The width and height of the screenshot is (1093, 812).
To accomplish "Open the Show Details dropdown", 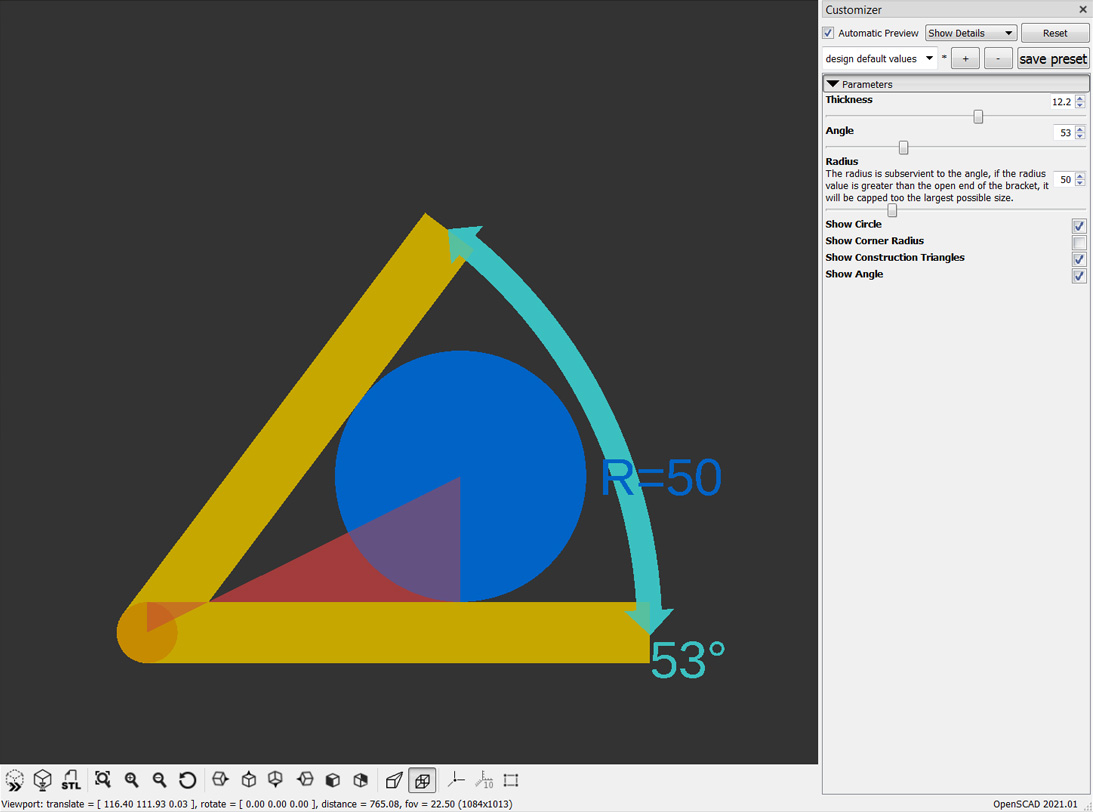I will coord(971,33).
